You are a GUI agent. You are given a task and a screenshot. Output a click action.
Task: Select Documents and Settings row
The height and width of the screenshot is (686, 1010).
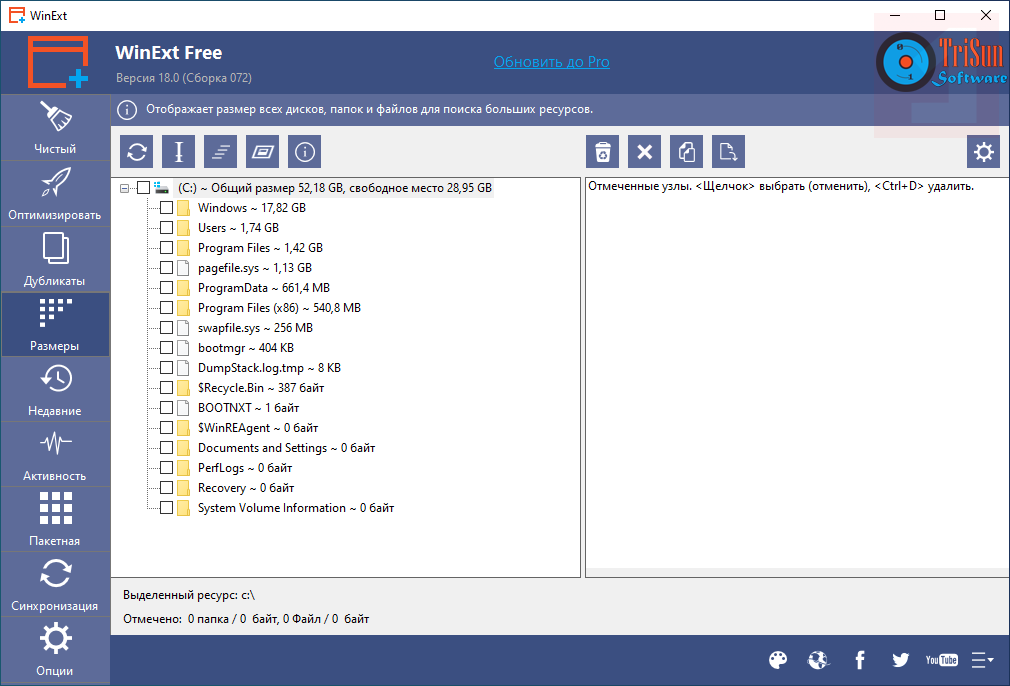pyautogui.click(x=286, y=448)
